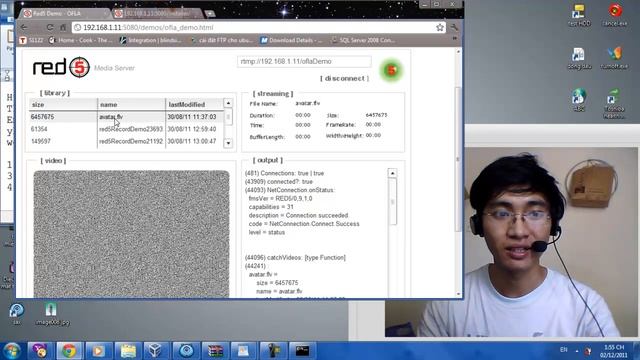Click the EN language indicator in the tray
640x360 pixels.
tap(564, 350)
